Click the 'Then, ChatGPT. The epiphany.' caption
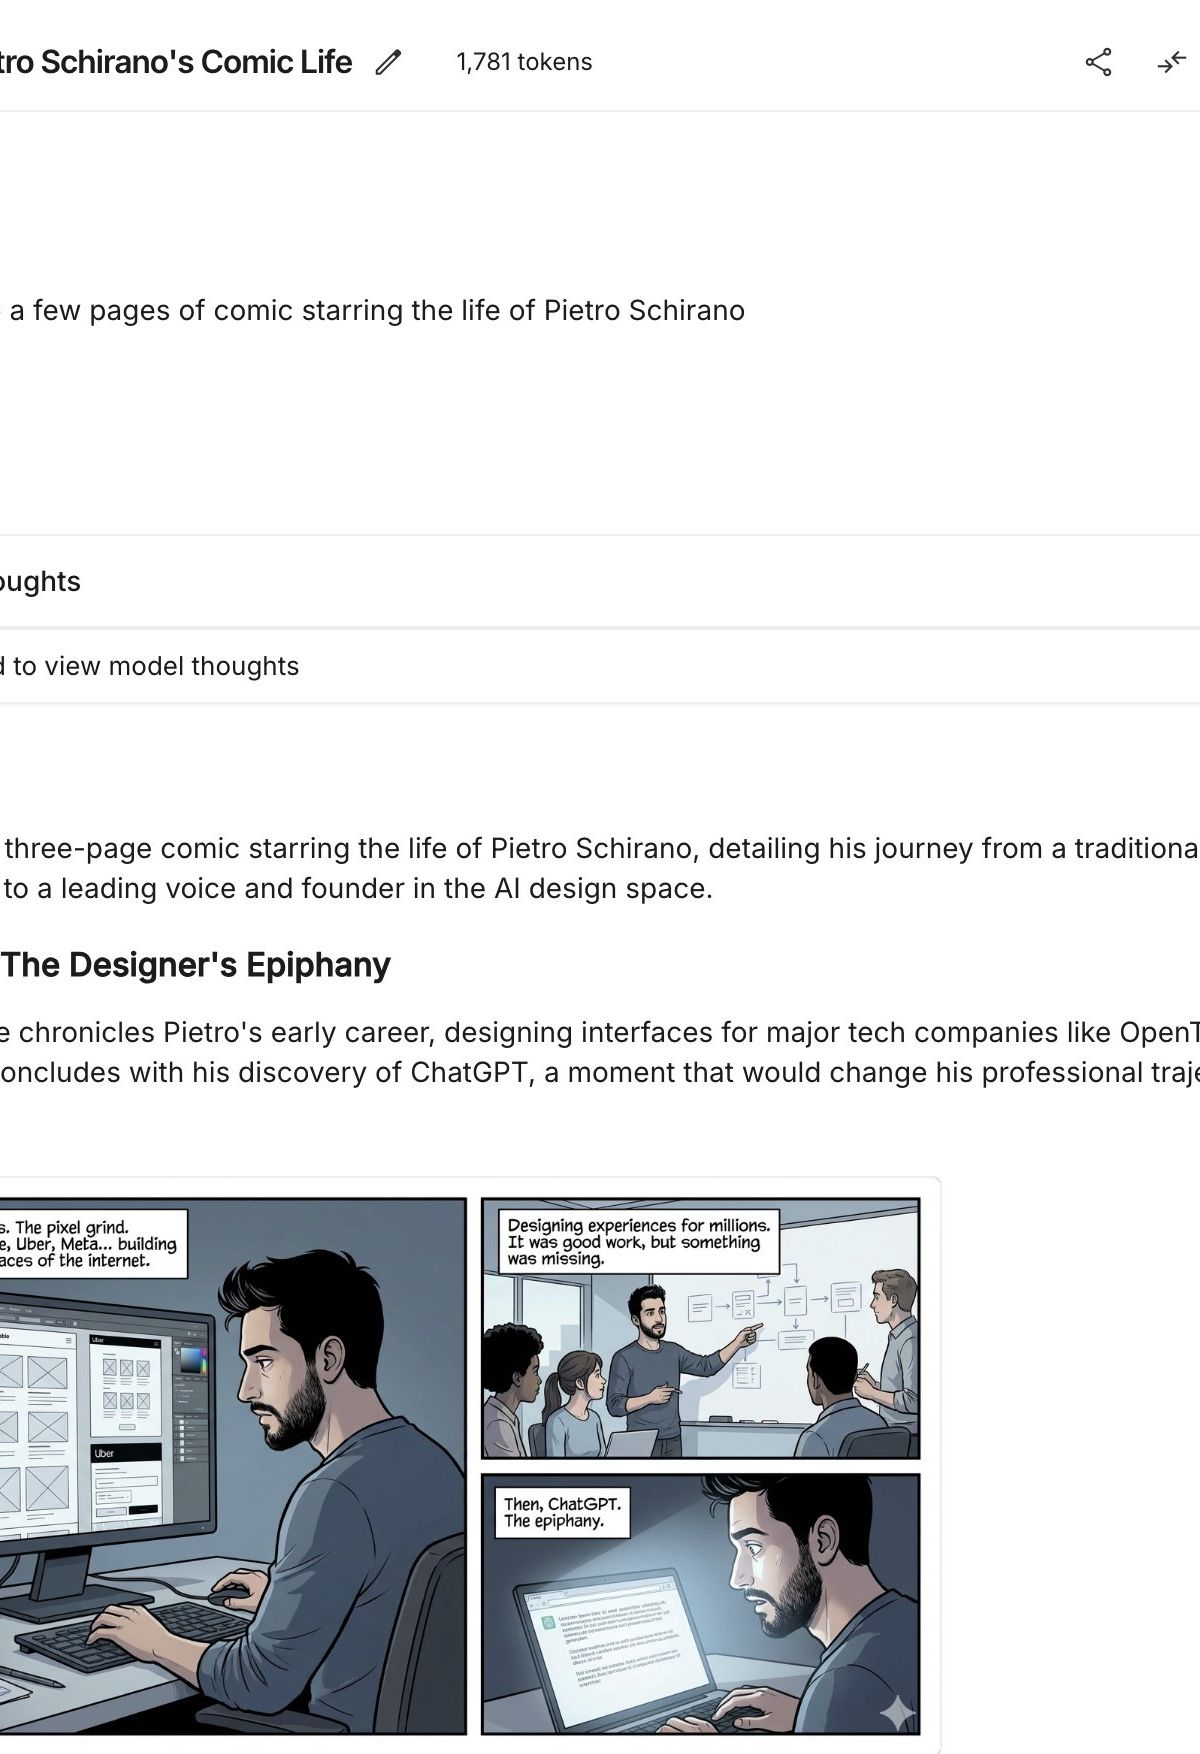Image resolution: width=1200 pixels, height=1754 pixels. [x=563, y=1512]
